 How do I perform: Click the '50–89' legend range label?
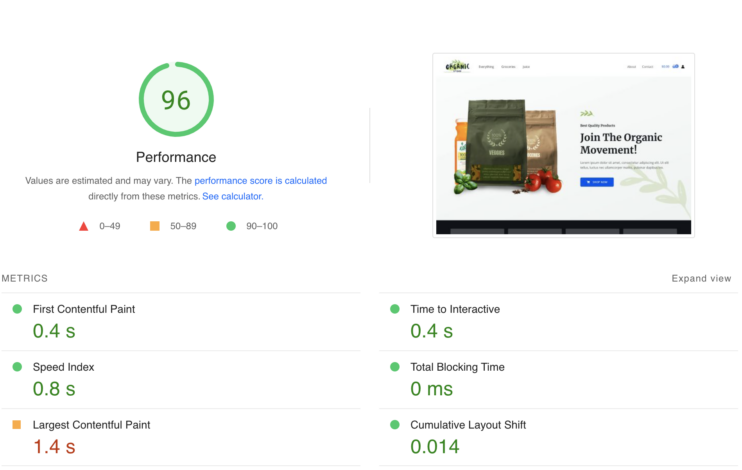(183, 226)
